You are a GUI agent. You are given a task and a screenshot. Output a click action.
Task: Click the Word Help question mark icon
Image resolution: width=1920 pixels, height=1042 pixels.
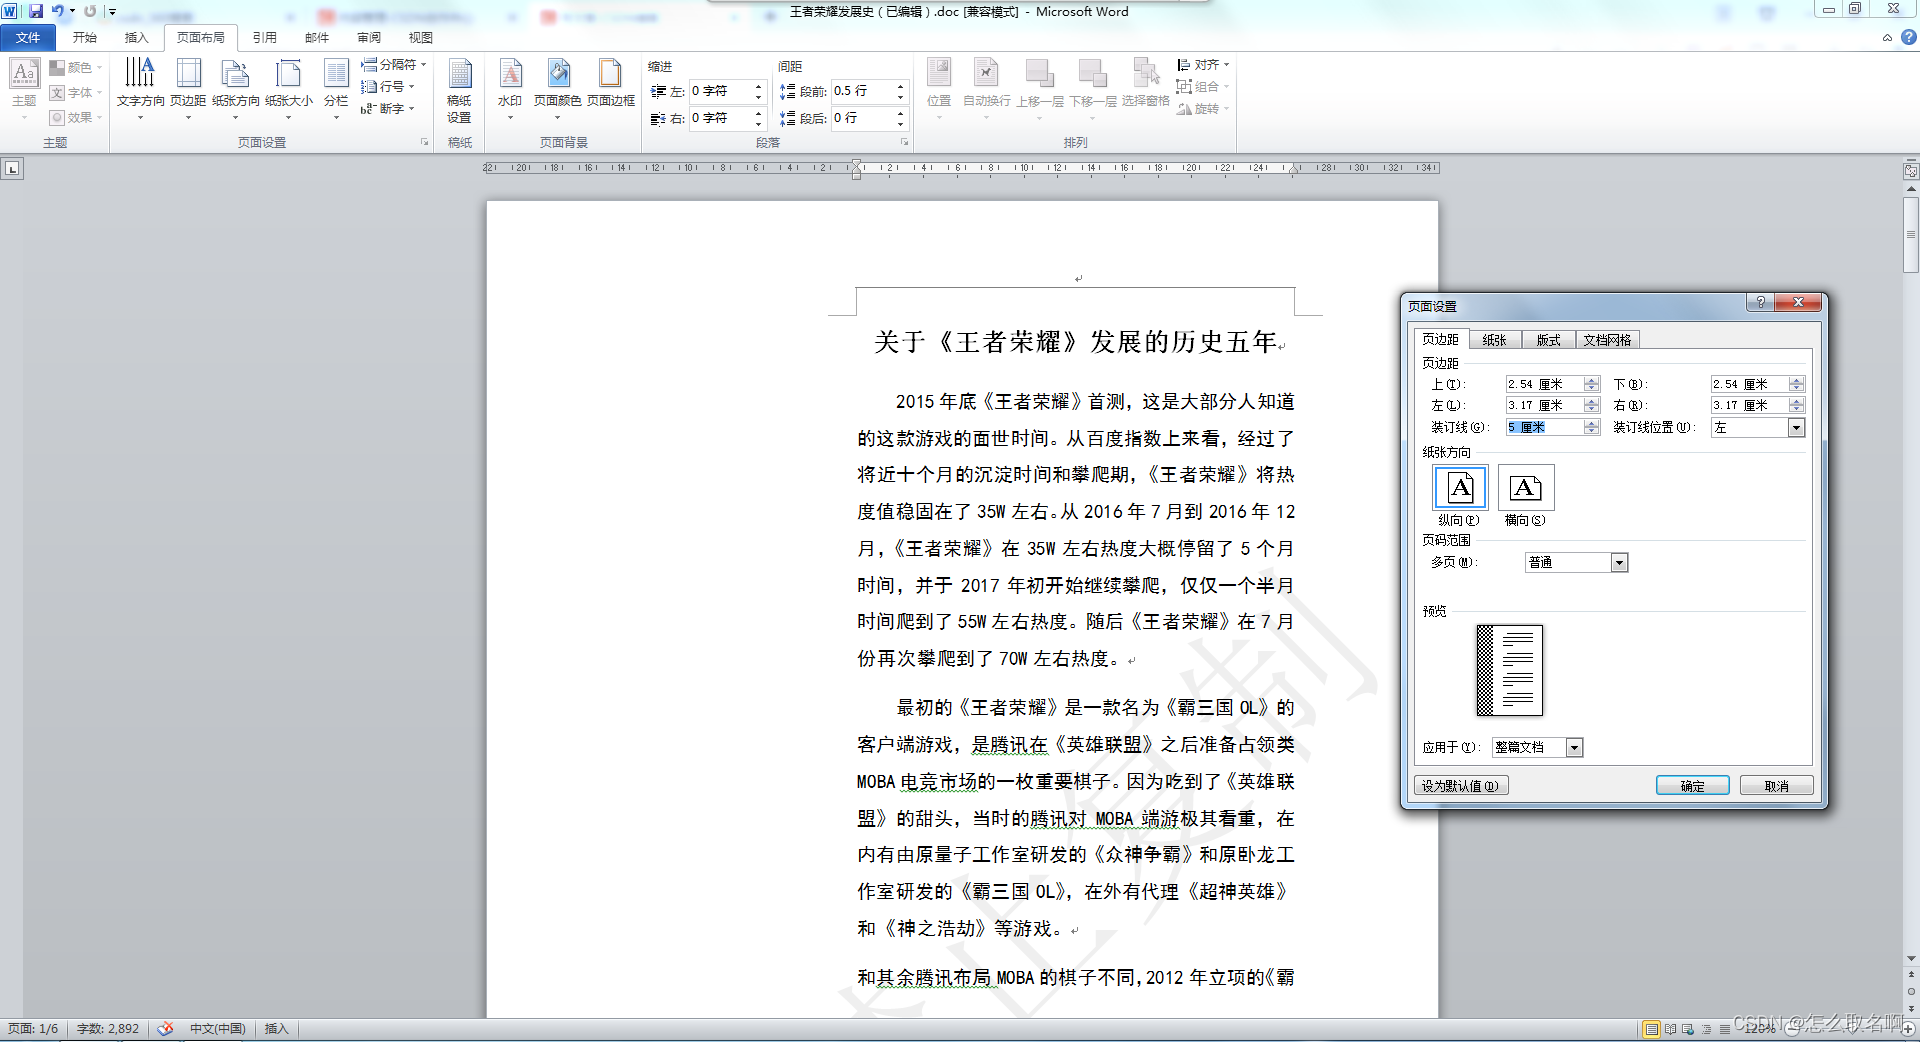[x=1908, y=37]
